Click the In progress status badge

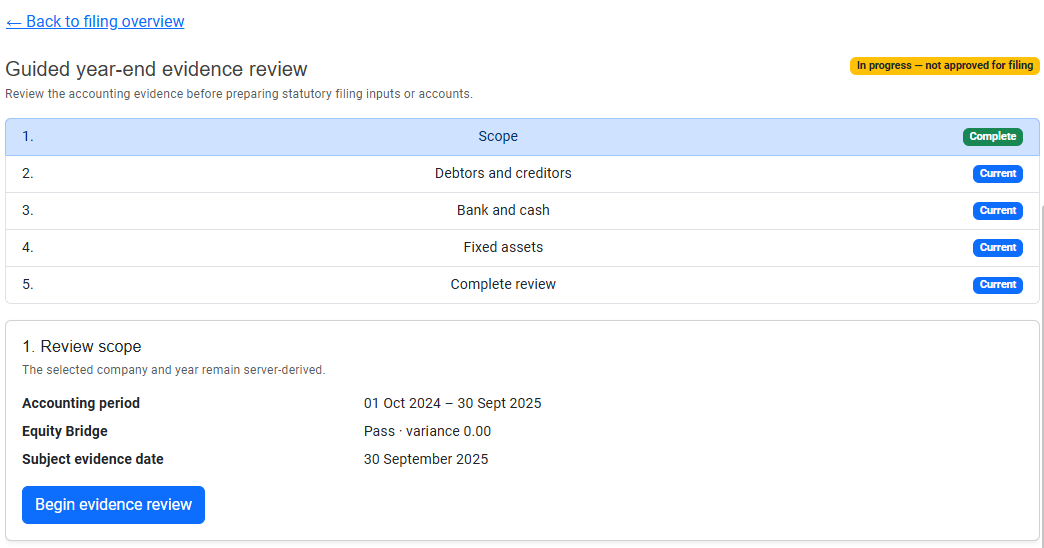[x=944, y=66]
